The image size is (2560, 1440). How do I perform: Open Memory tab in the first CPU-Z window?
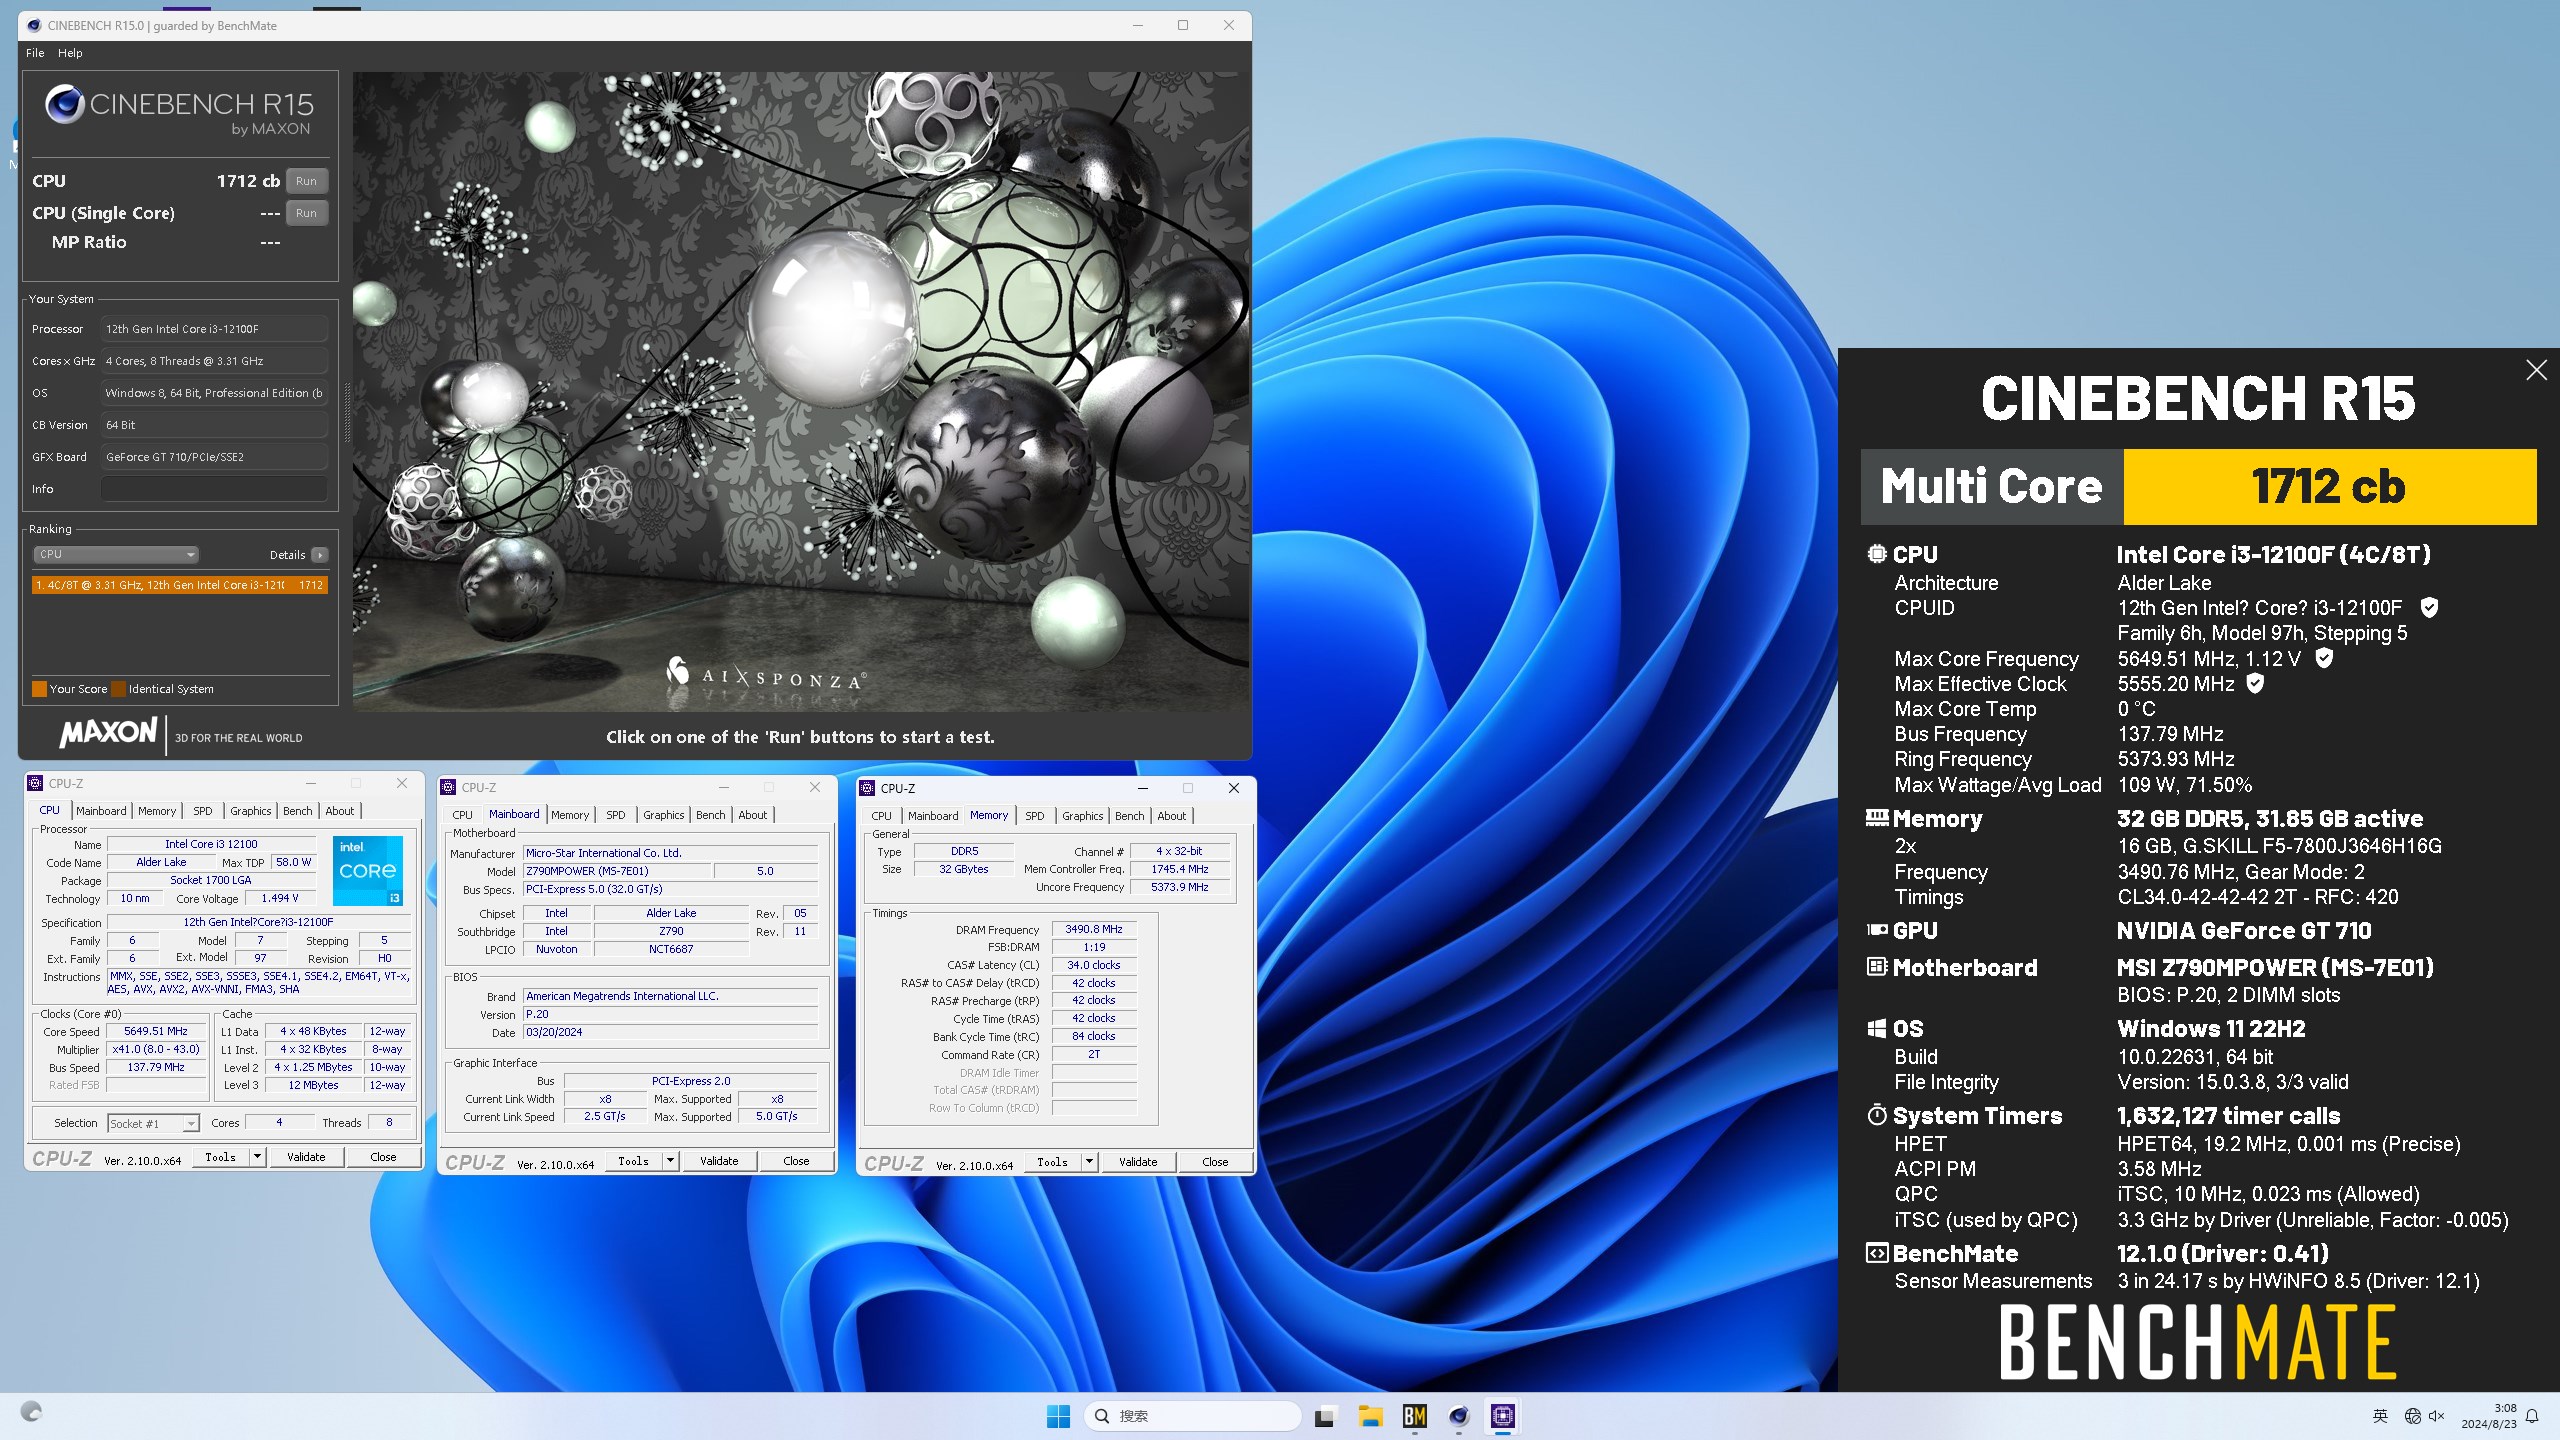[x=157, y=811]
